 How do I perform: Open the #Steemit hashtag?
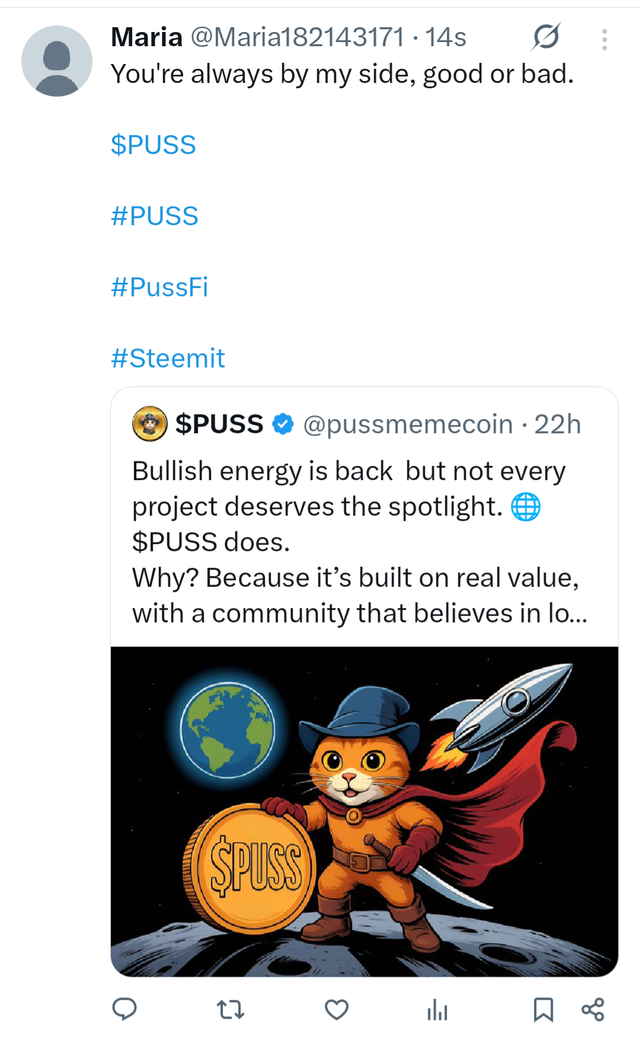coord(168,358)
